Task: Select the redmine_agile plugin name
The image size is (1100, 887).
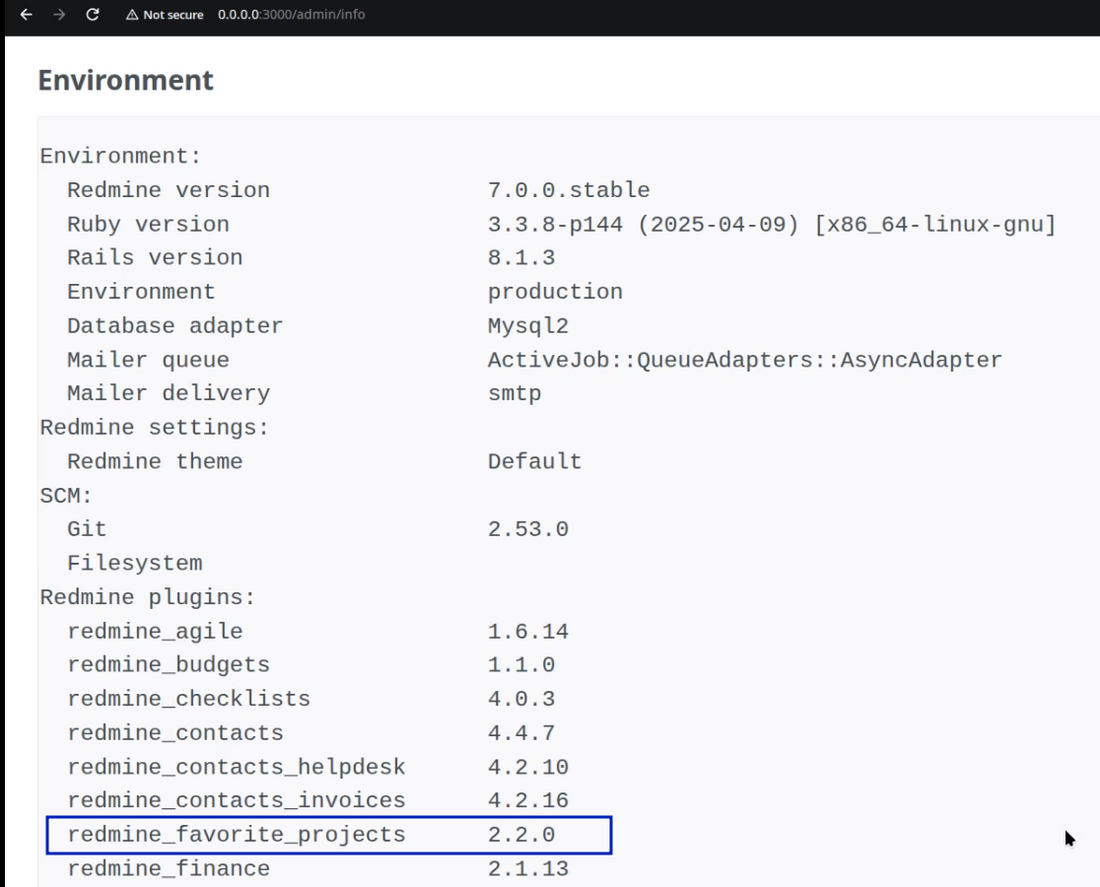Action: point(155,632)
